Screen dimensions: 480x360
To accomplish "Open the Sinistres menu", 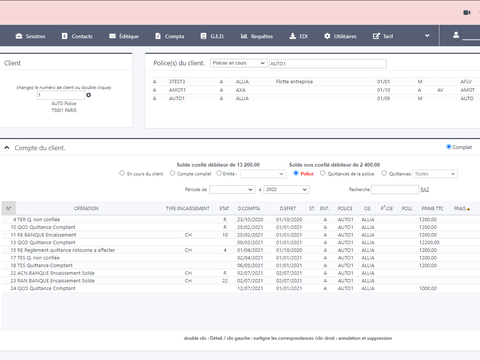I will pos(30,36).
